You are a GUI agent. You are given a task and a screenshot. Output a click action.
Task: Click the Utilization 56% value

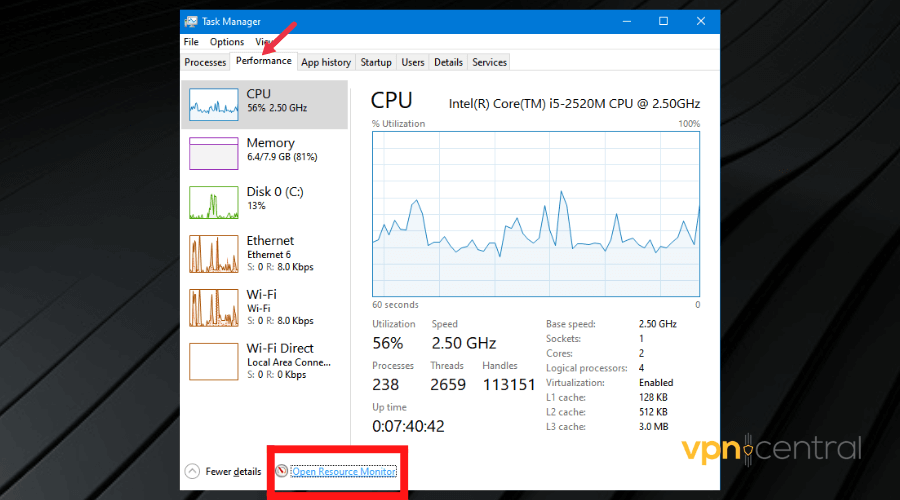pyautogui.click(x=388, y=343)
